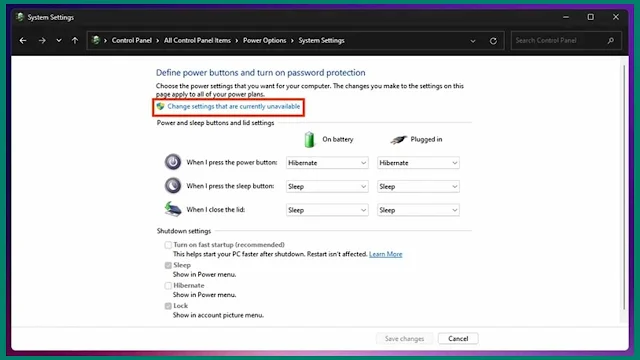Open chevron after Control Panel breadcrumb
The image size is (640, 360).
tap(158, 41)
